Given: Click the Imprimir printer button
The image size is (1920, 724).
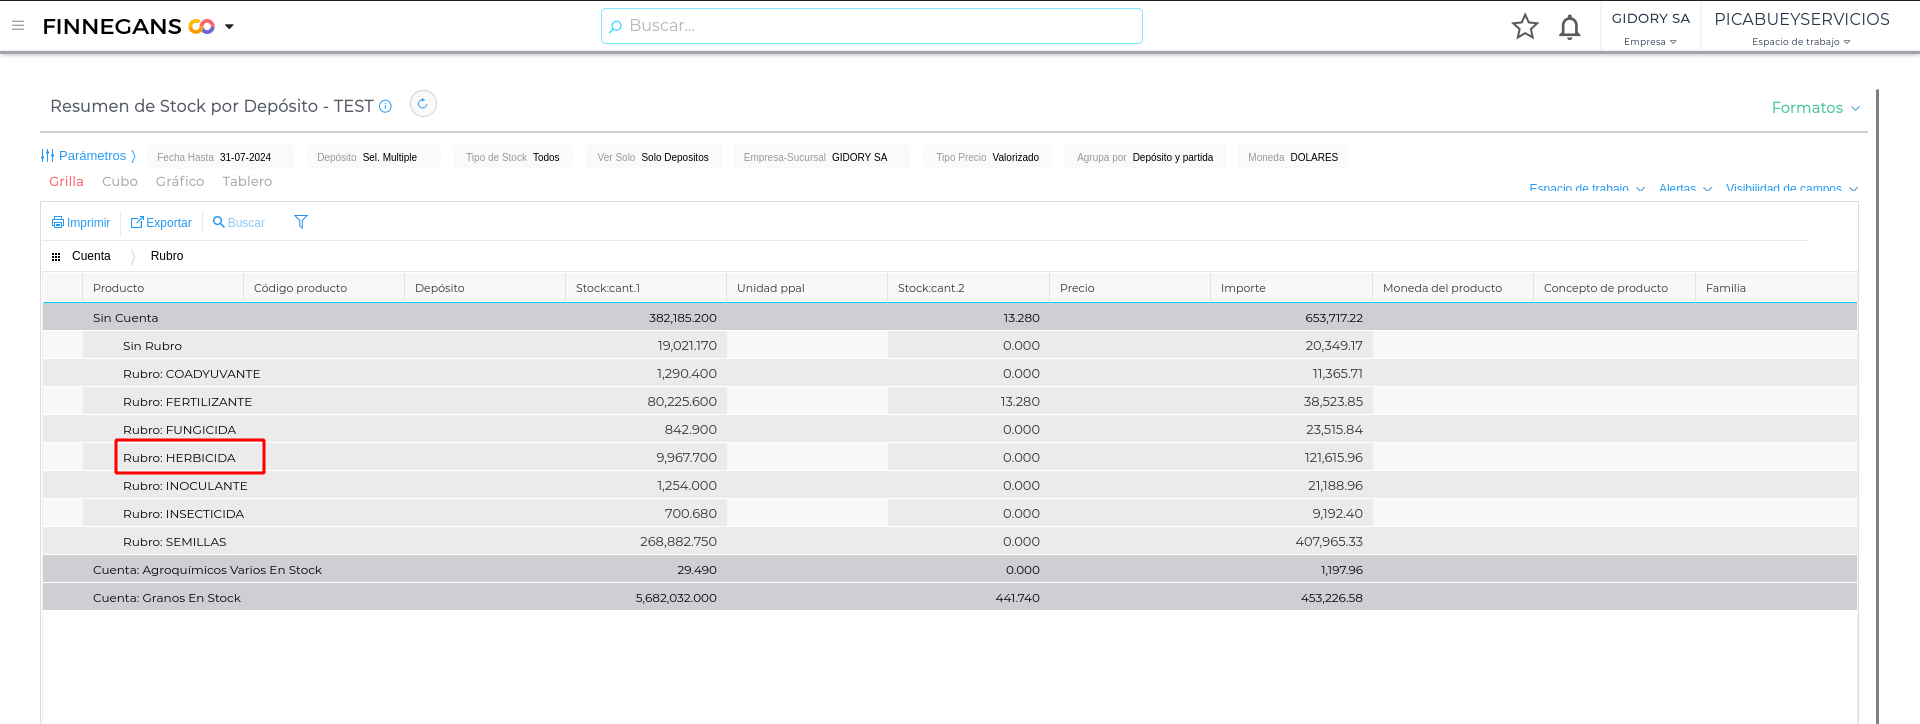Looking at the screenshot, I should point(81,223).
